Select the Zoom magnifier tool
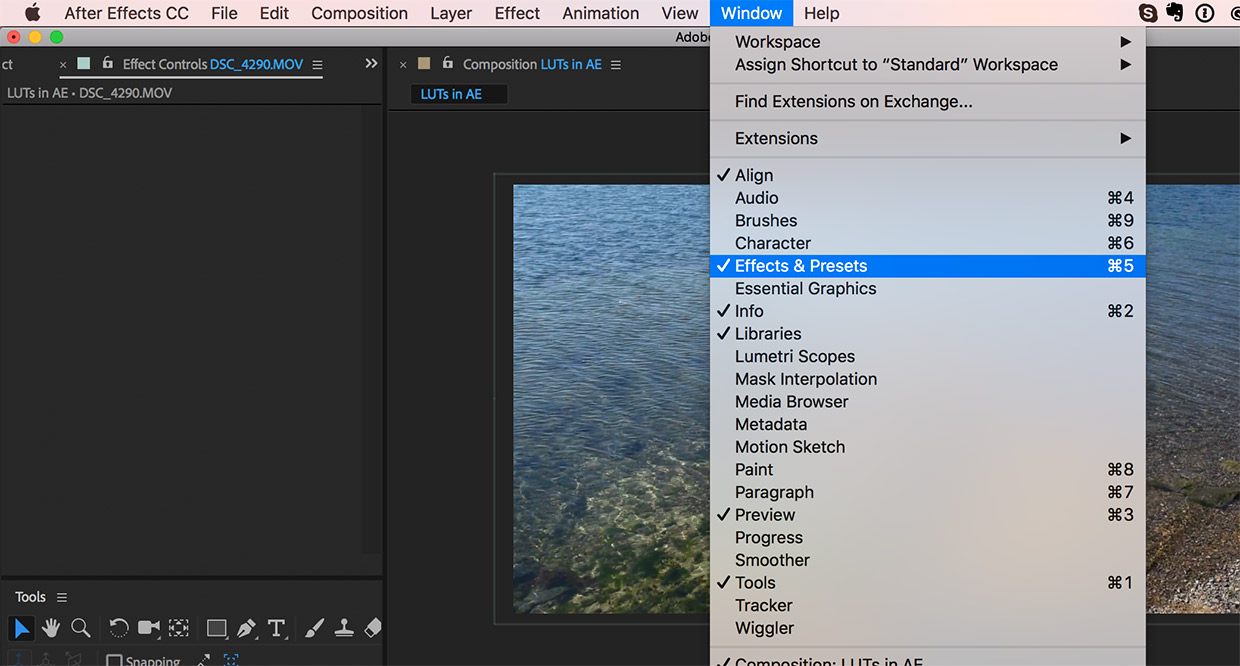 tap(81, 628)
